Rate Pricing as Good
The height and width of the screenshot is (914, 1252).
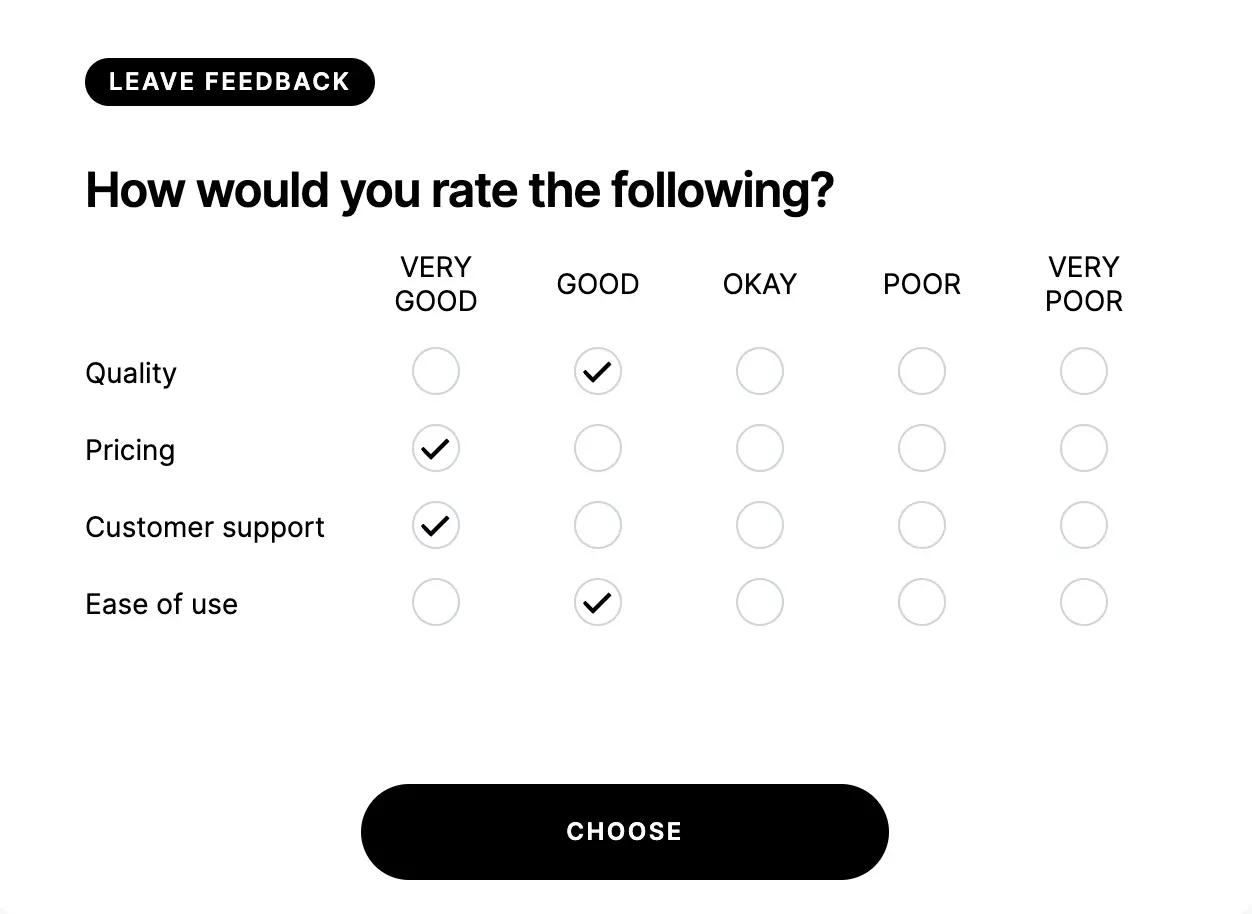(598, 448)
